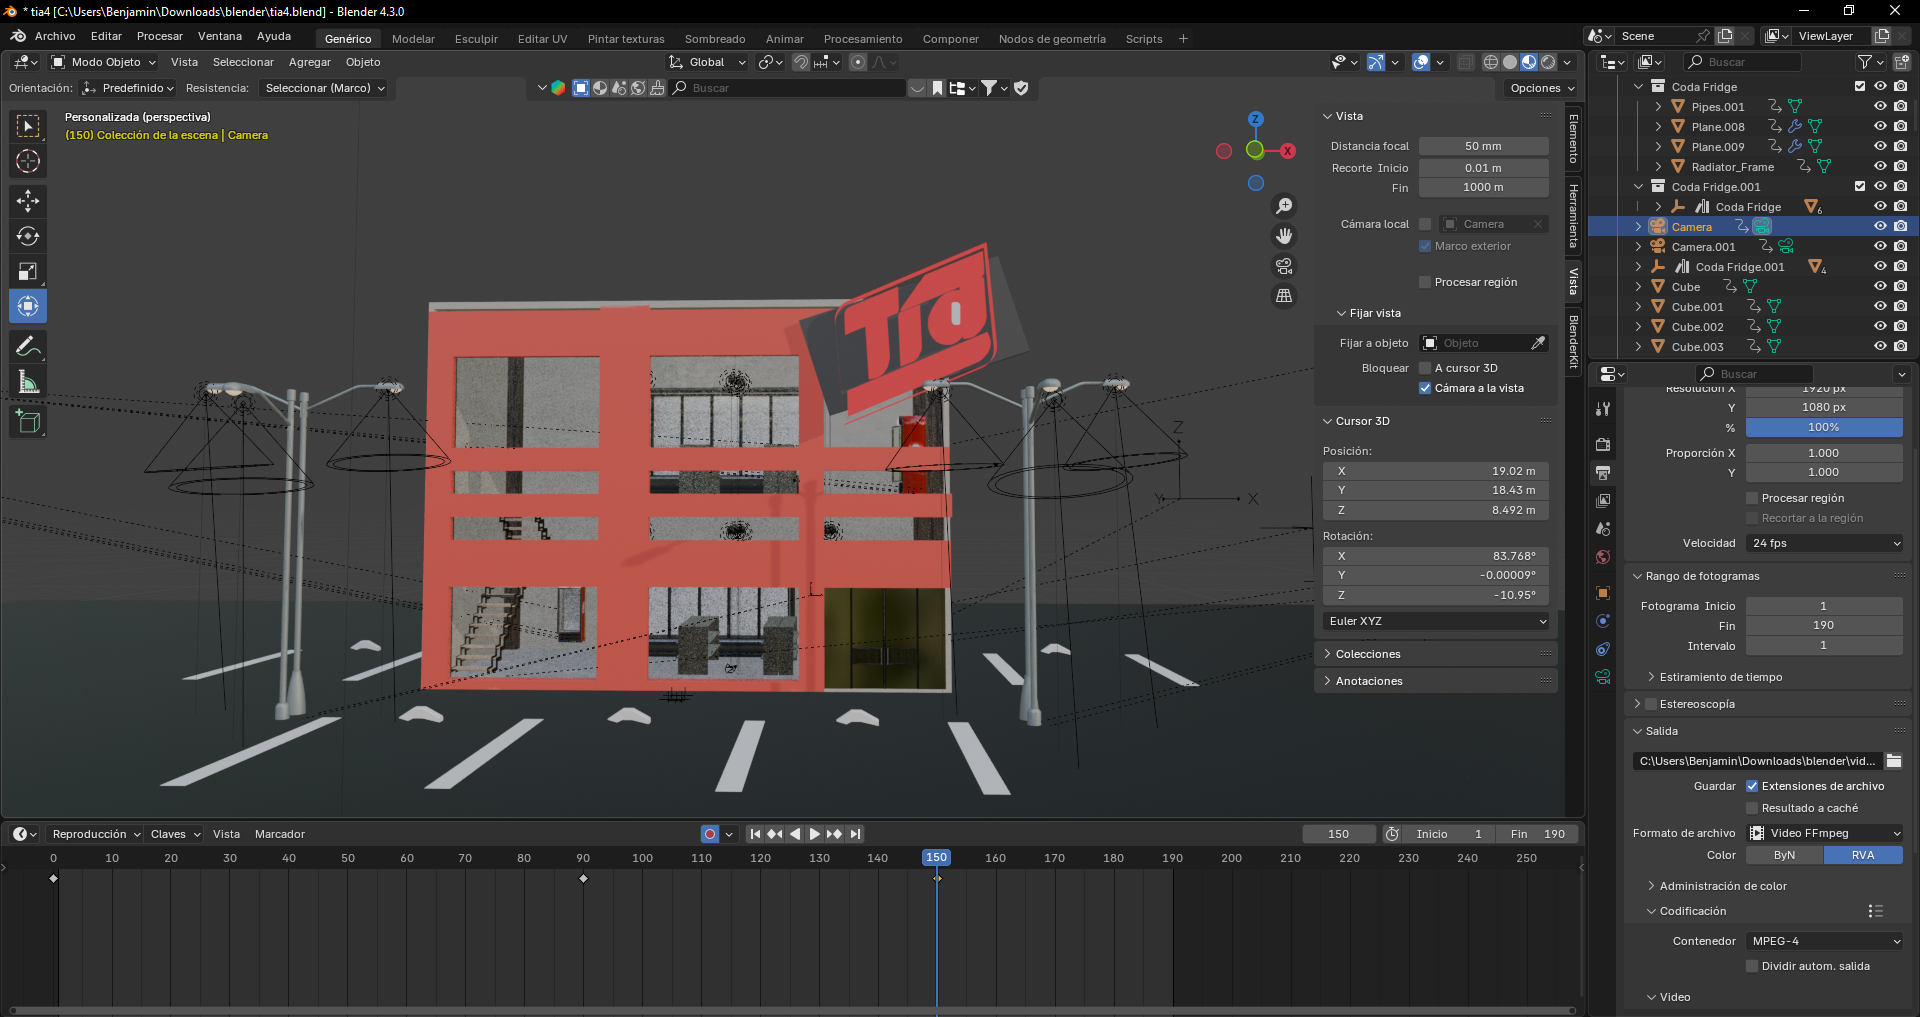Viewport: 1920px width, 1017px height.
Task: Hide Pipes.001 with its eye icon
Action: pos(1880,106)
